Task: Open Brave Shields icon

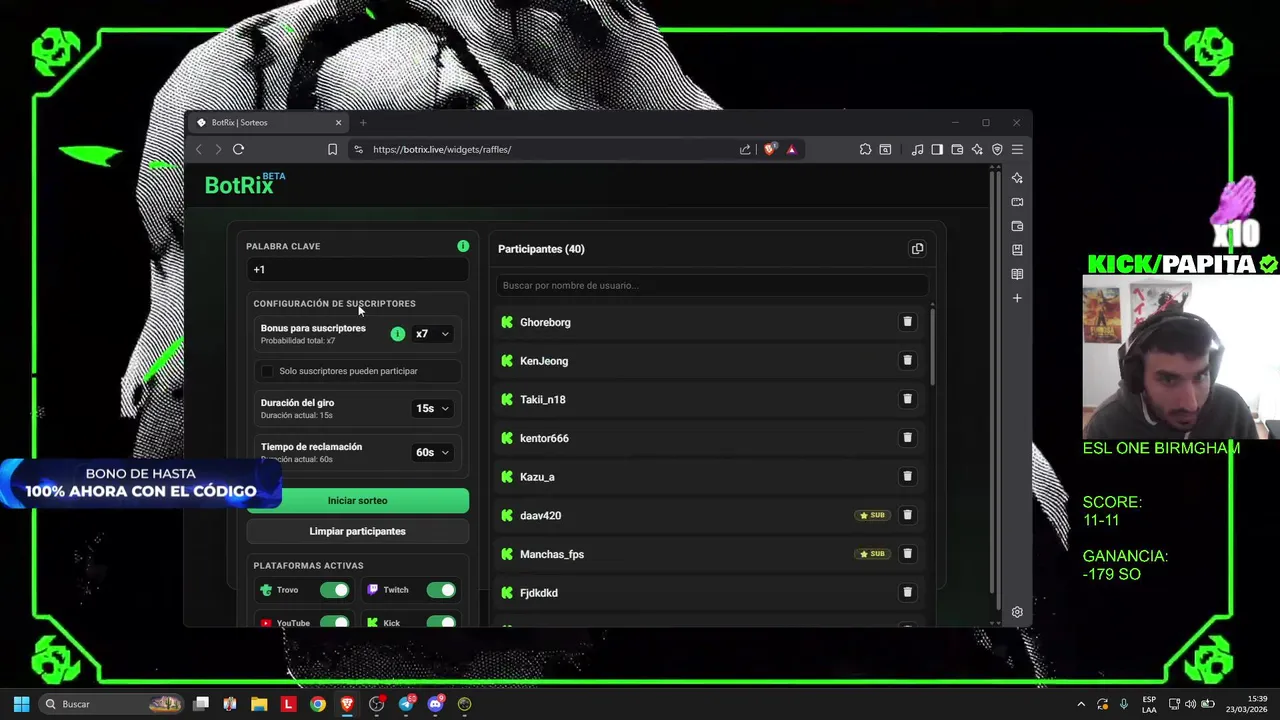Action: click(769, 149)
